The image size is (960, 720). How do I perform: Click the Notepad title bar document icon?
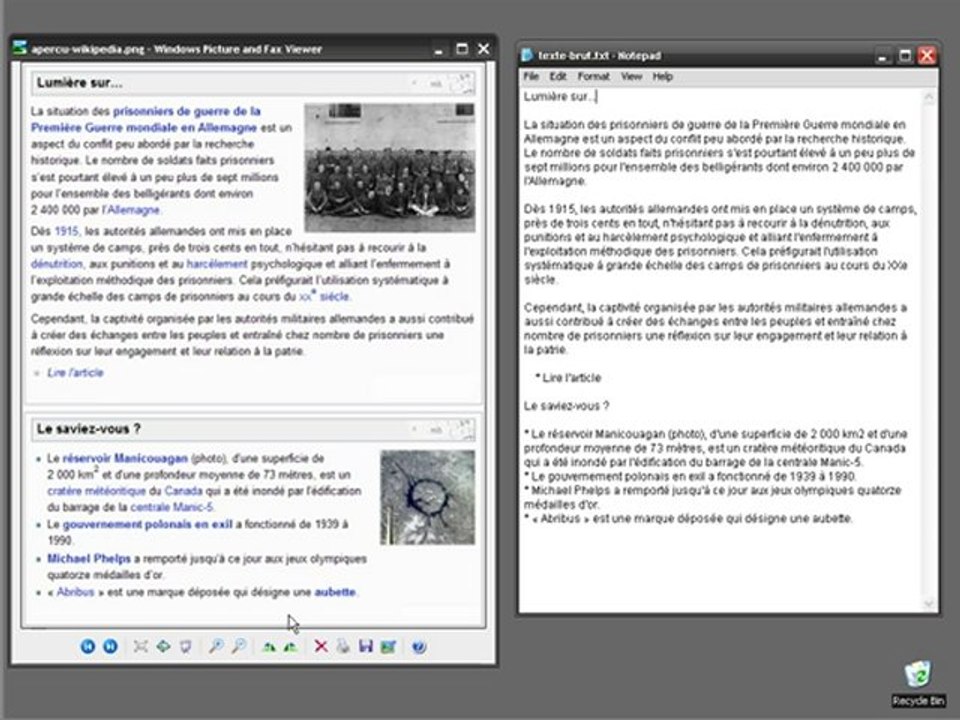click(527, 55)
